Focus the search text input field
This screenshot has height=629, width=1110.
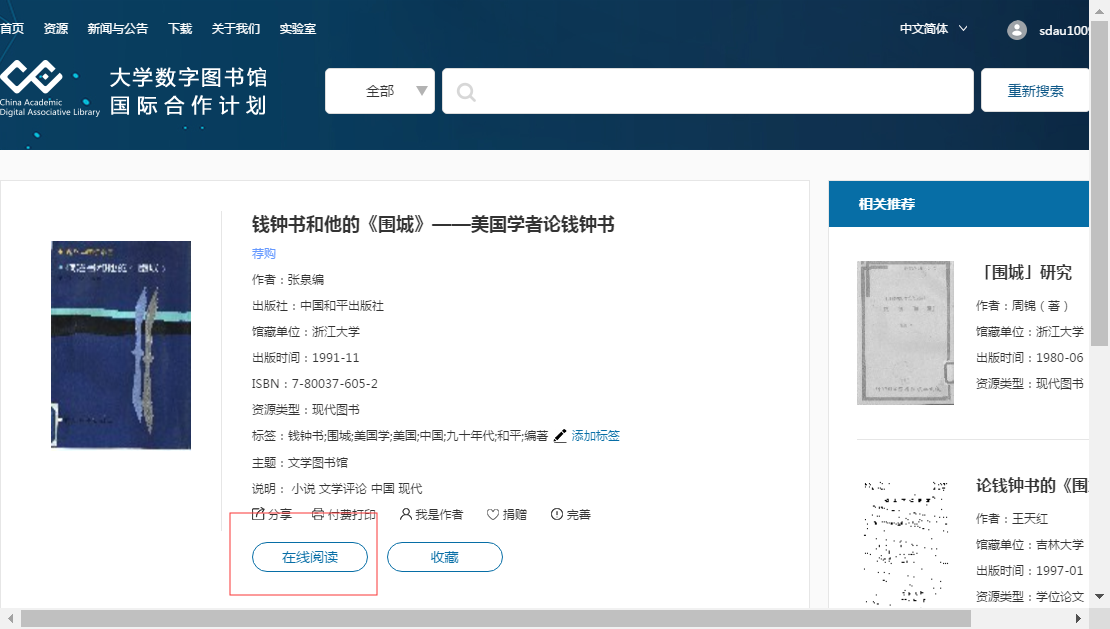[x=720, y=91]
